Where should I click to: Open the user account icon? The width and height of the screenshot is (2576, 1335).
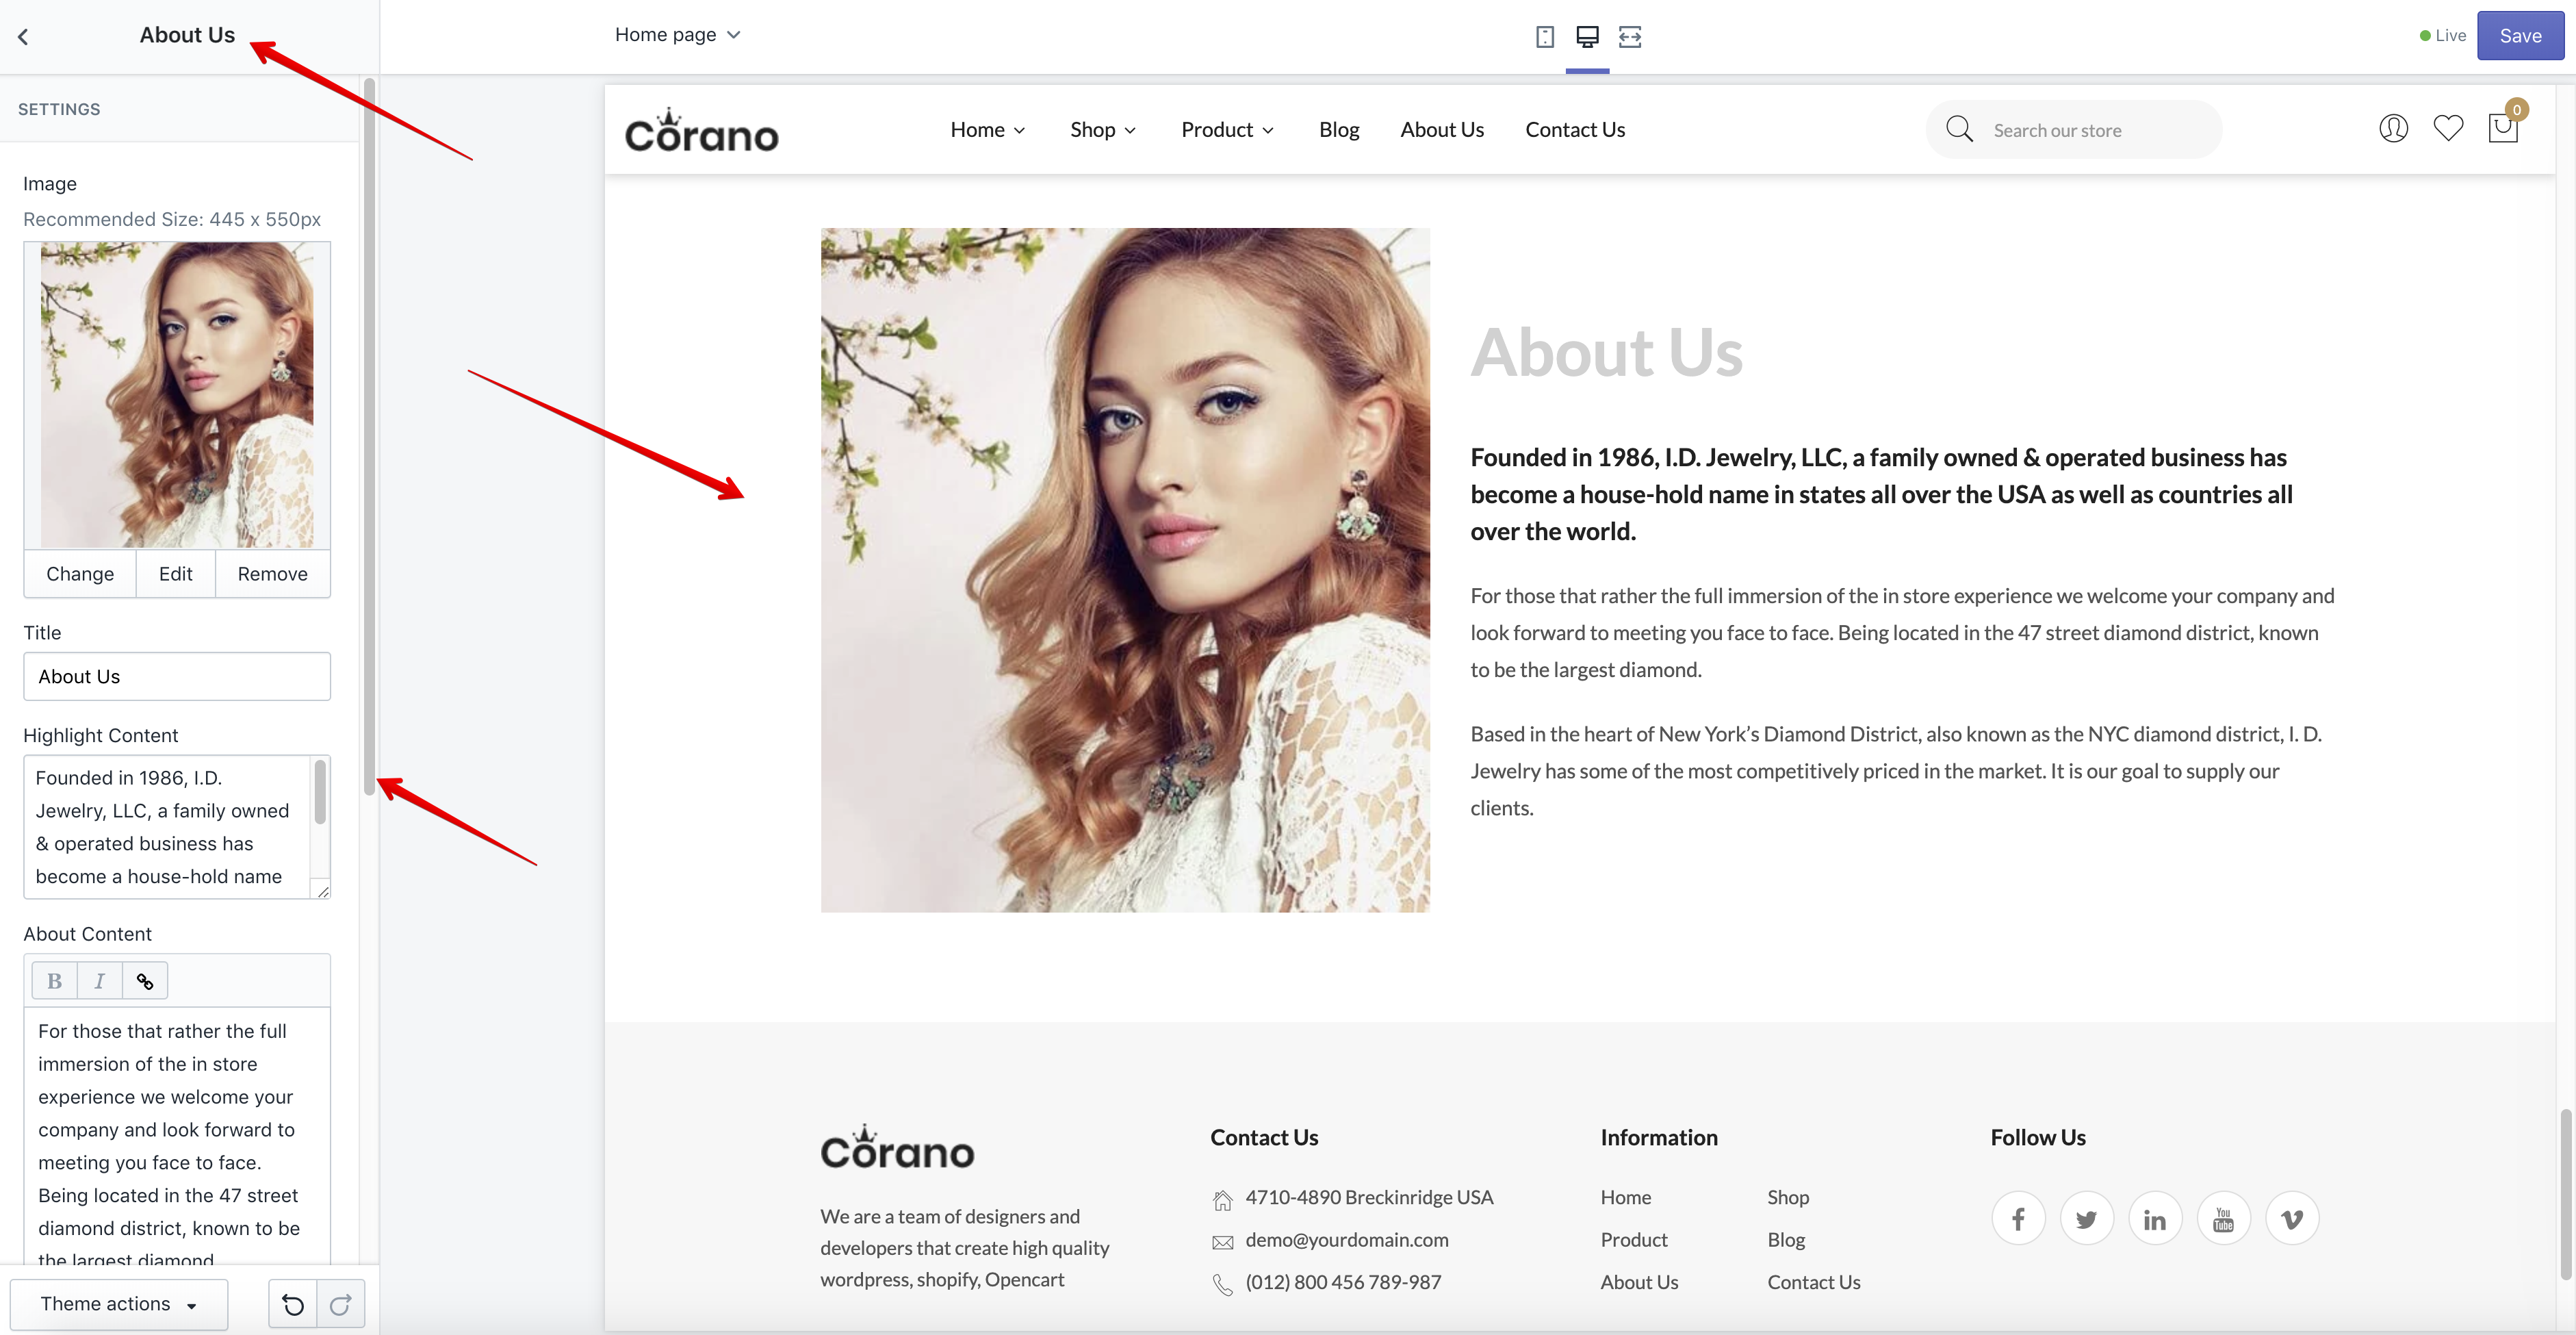pyautogui.click(x=2393, y=129)
